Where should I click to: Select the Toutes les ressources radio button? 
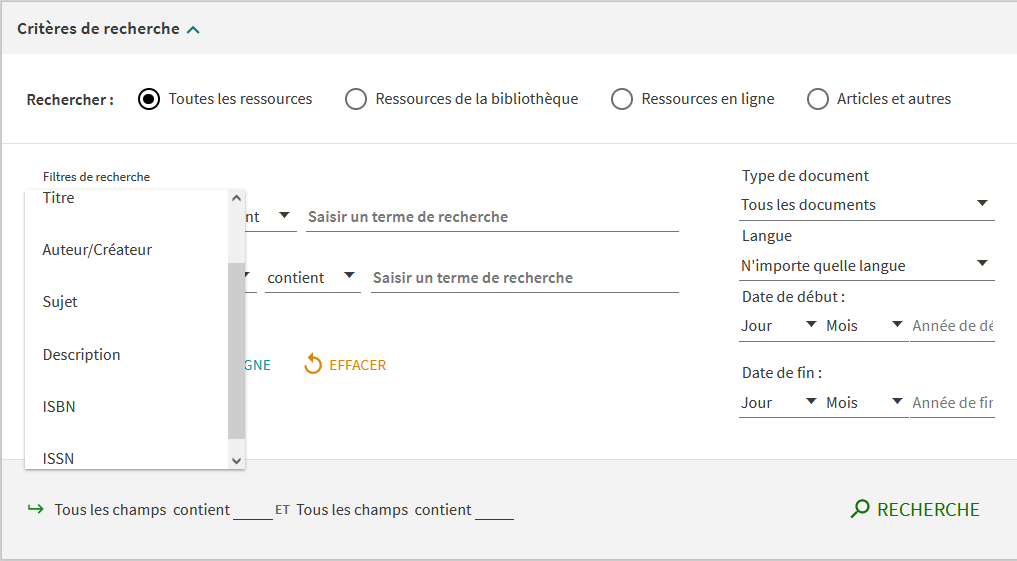149,99
